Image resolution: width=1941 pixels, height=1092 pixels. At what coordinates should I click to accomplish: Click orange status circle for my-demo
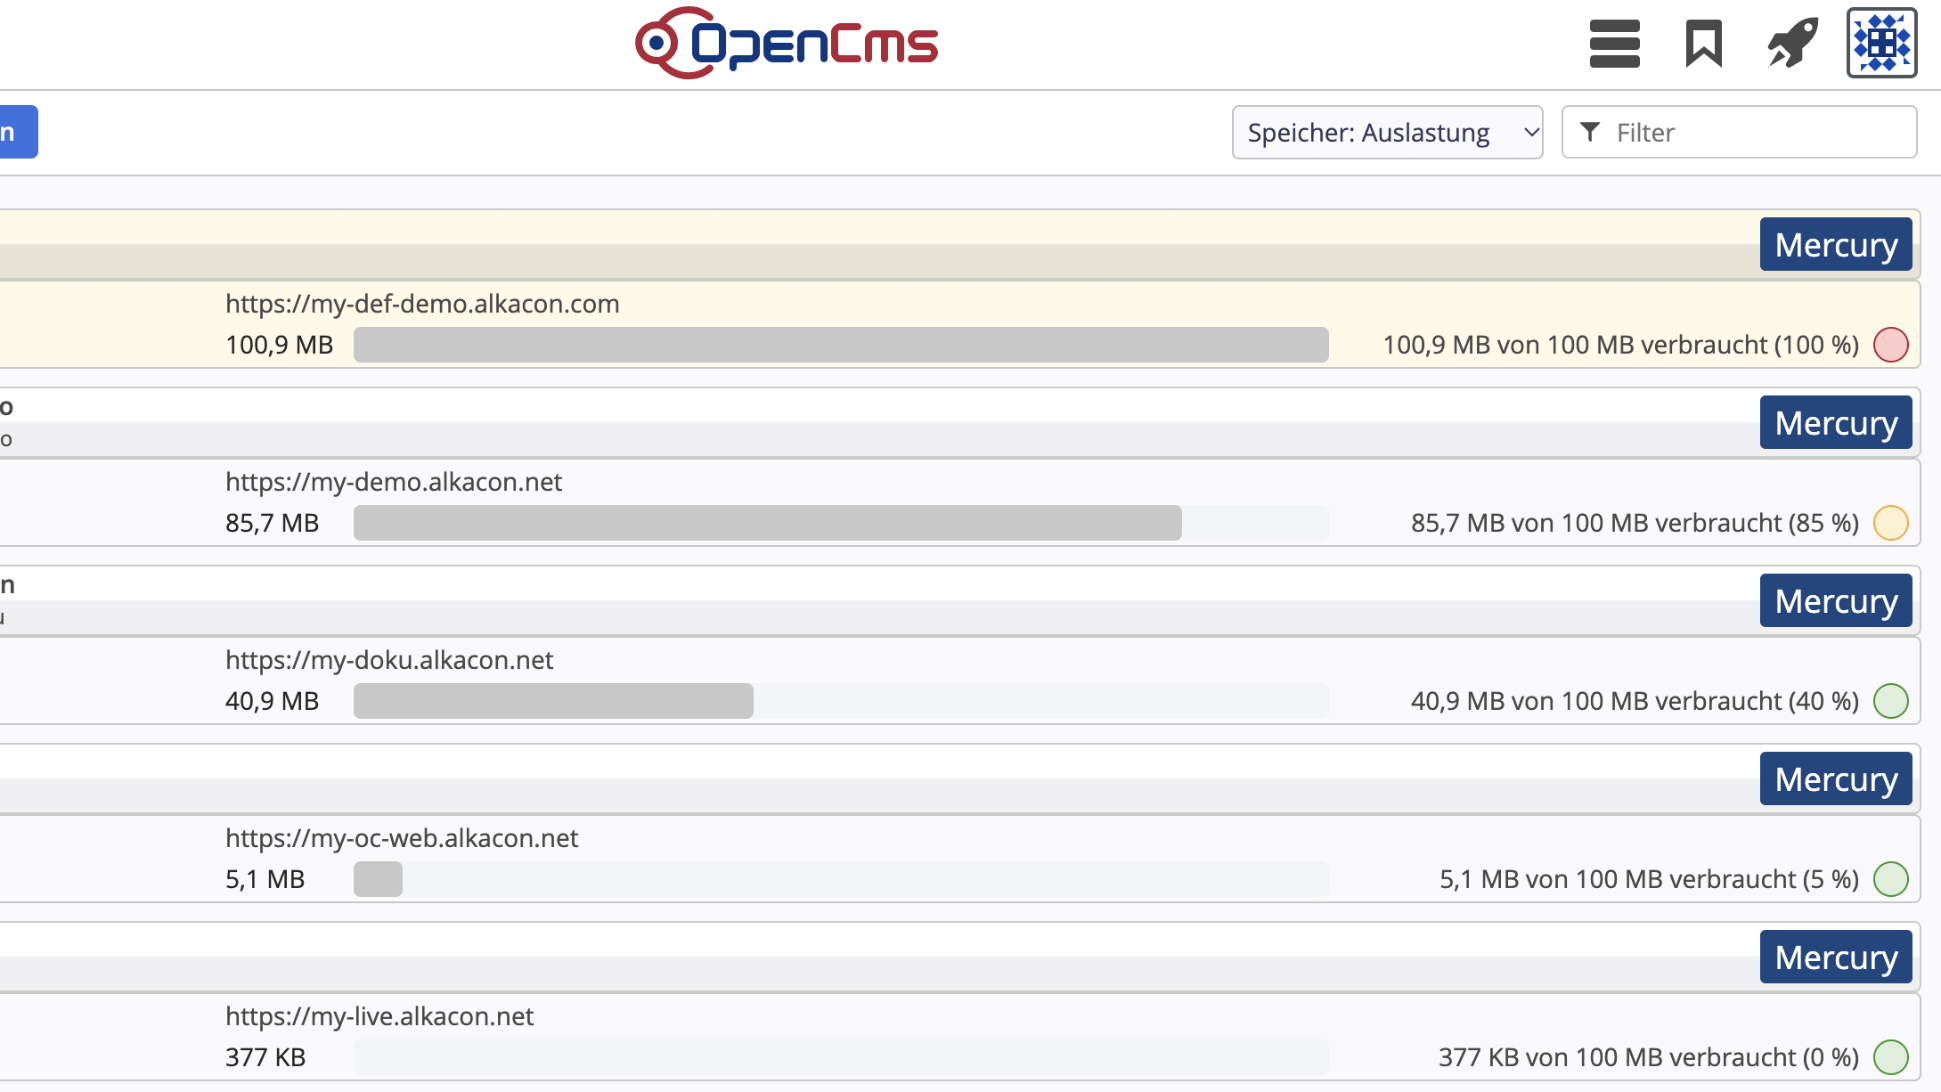pos(1890,523)
